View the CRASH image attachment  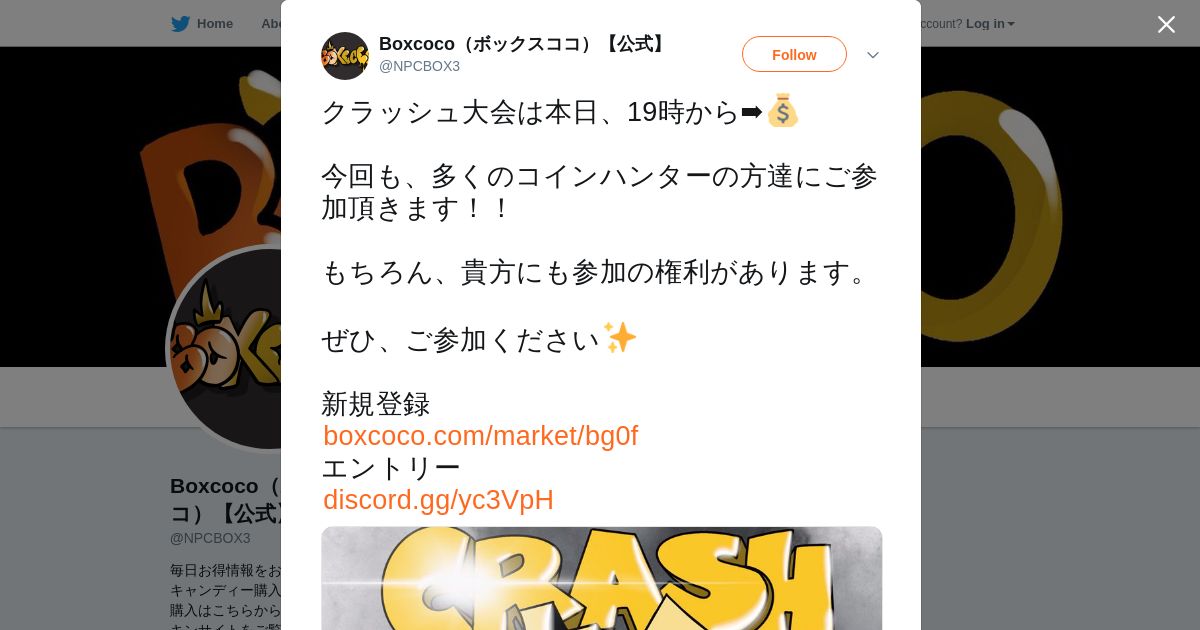[601, 578]
